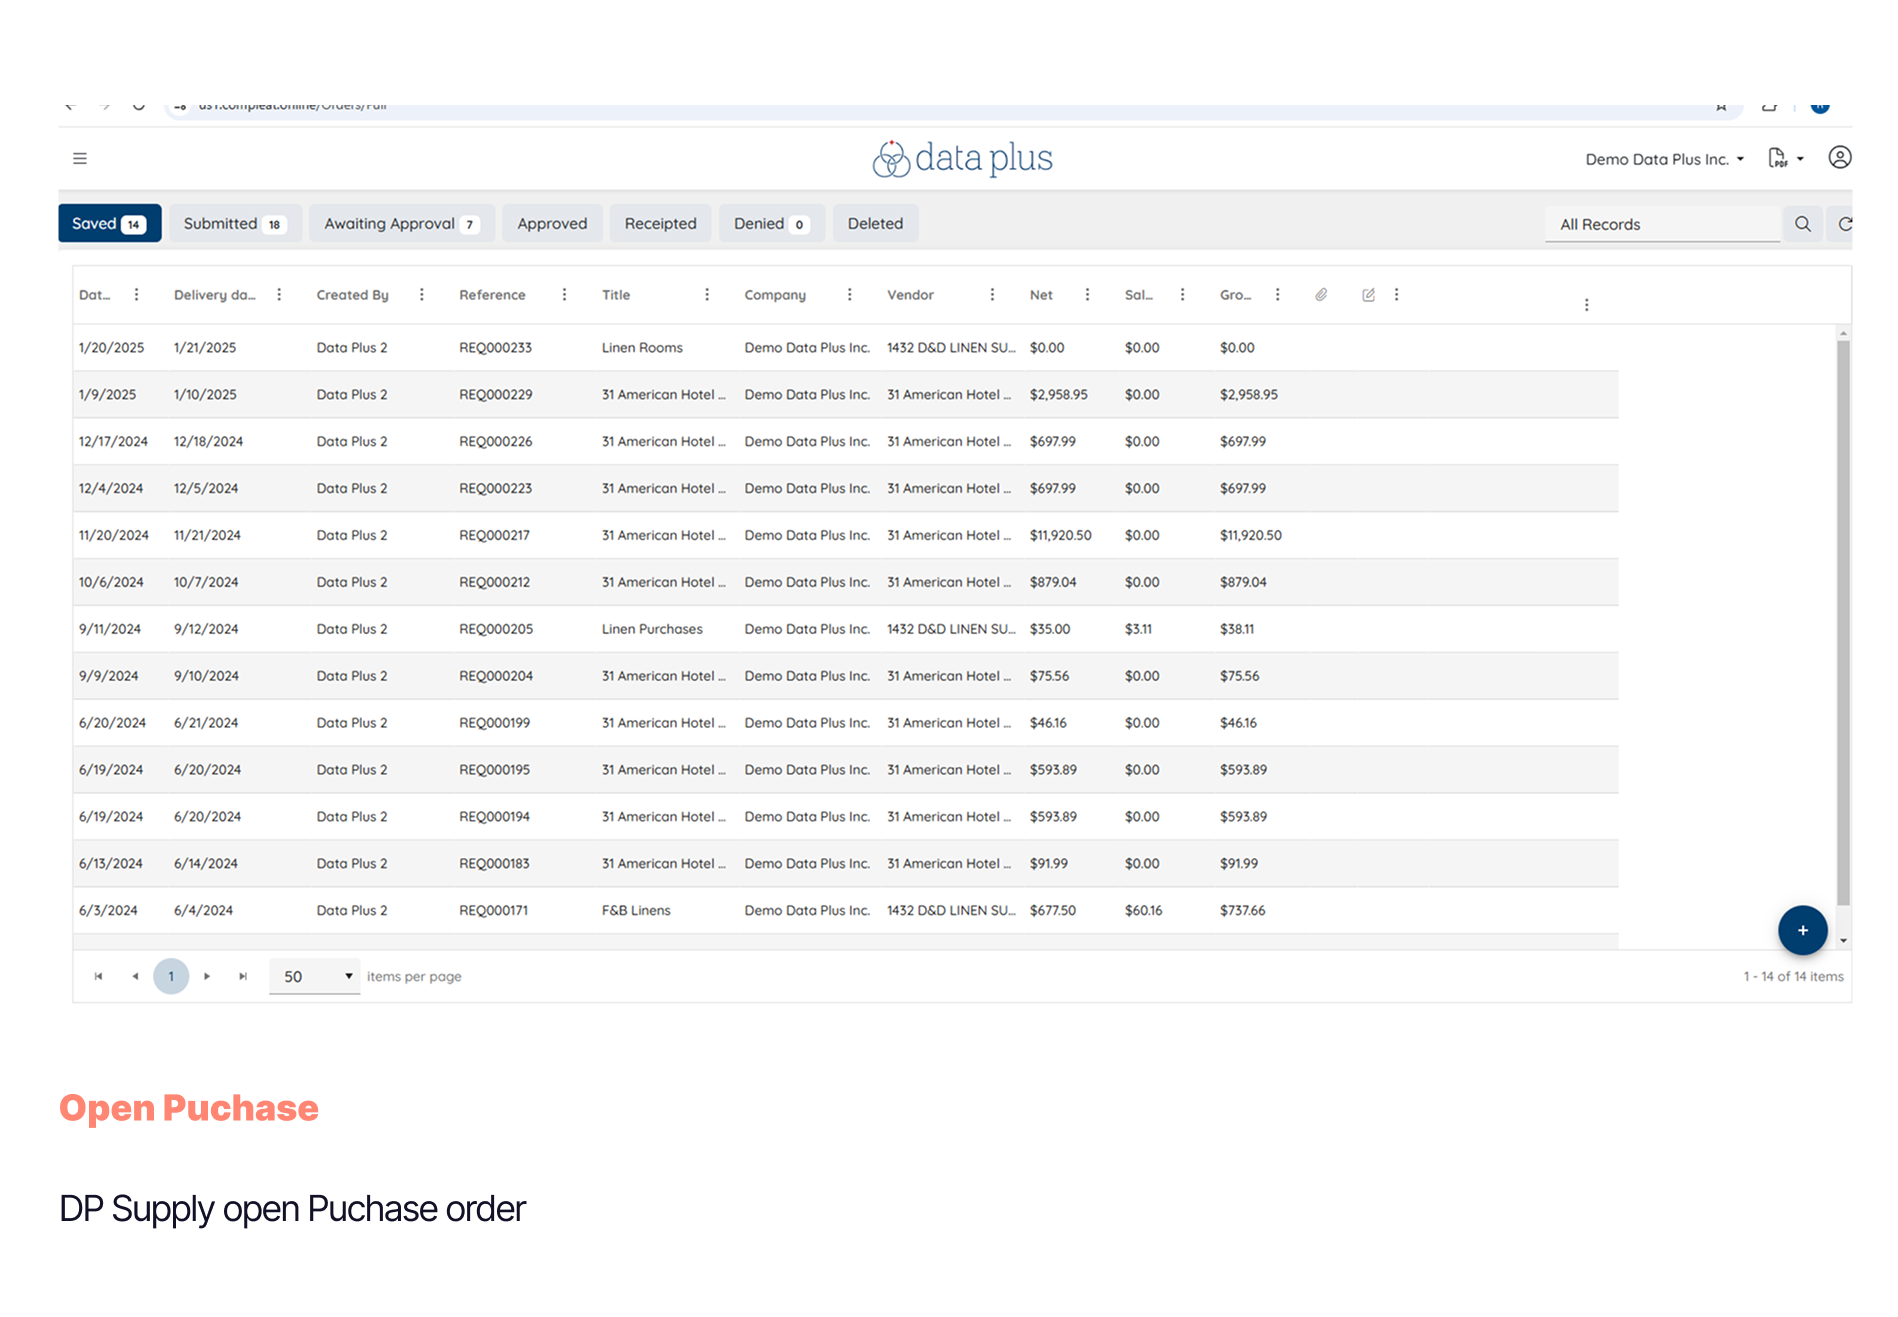Open edit-icon column options menu
1898x1317 pixels.
click(1396, 295)
